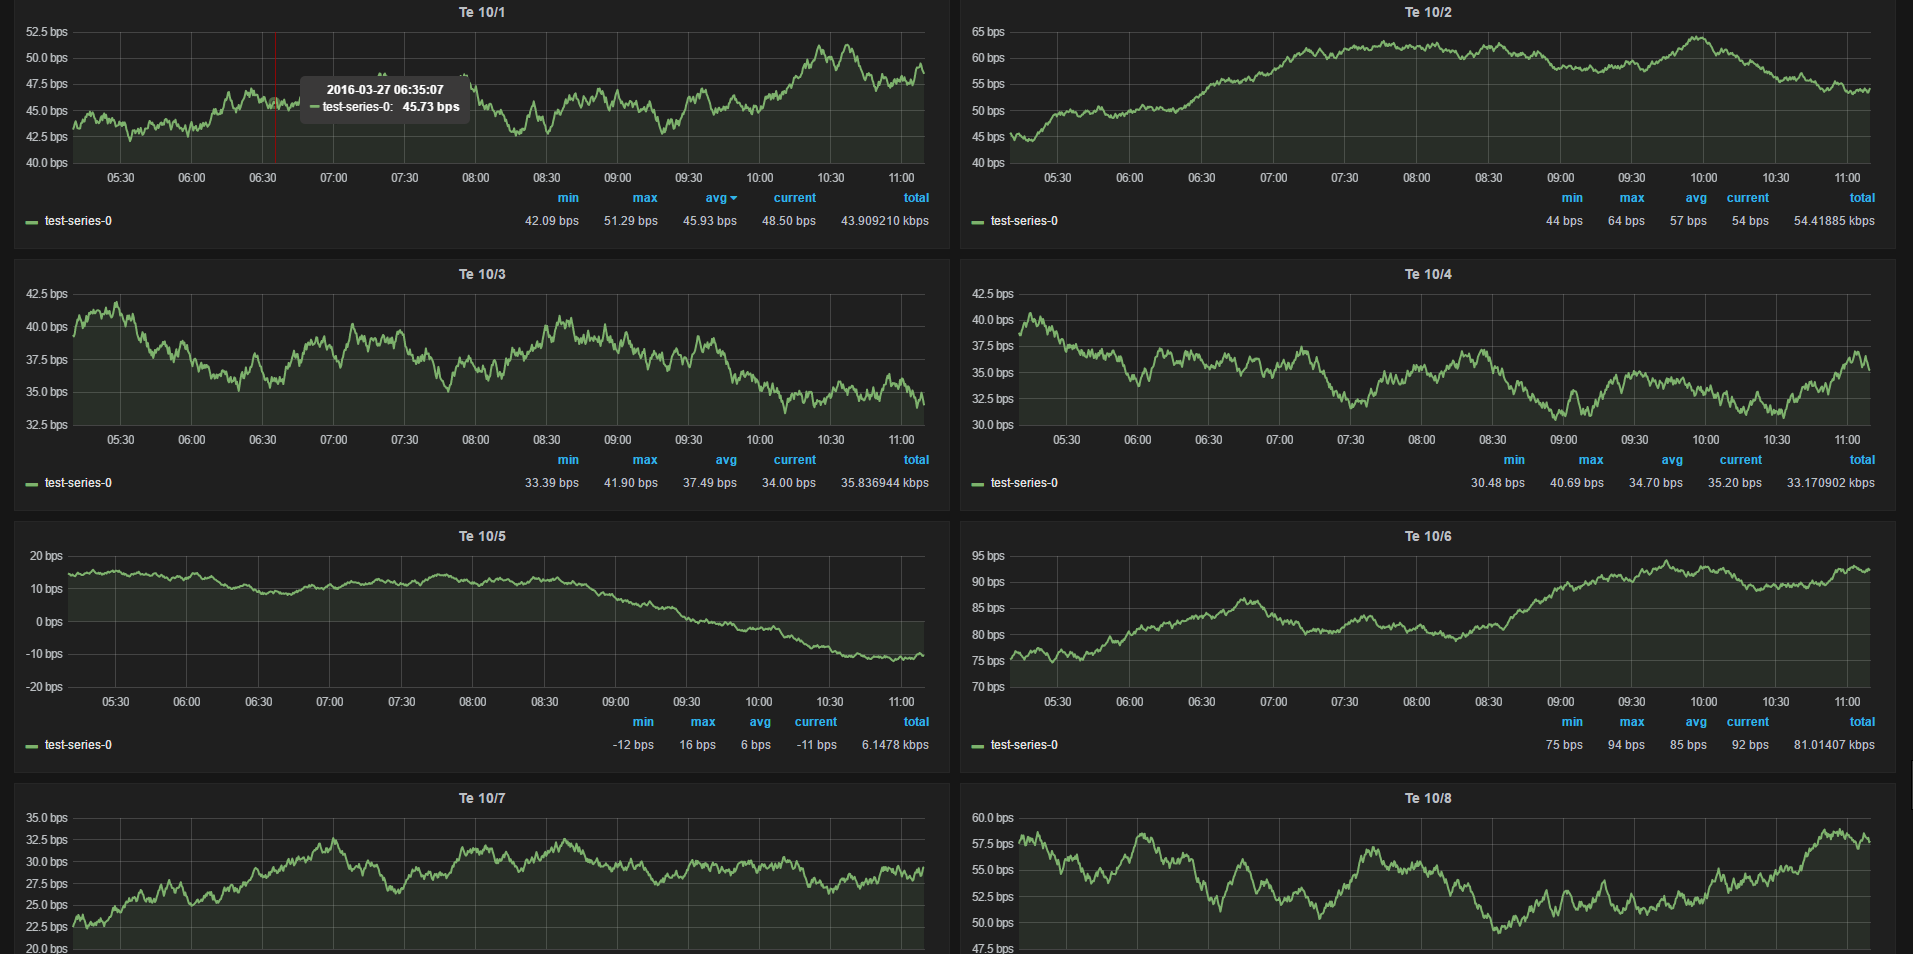Sort Te 10/6 legend by avg column

[x=1696, y=722]
